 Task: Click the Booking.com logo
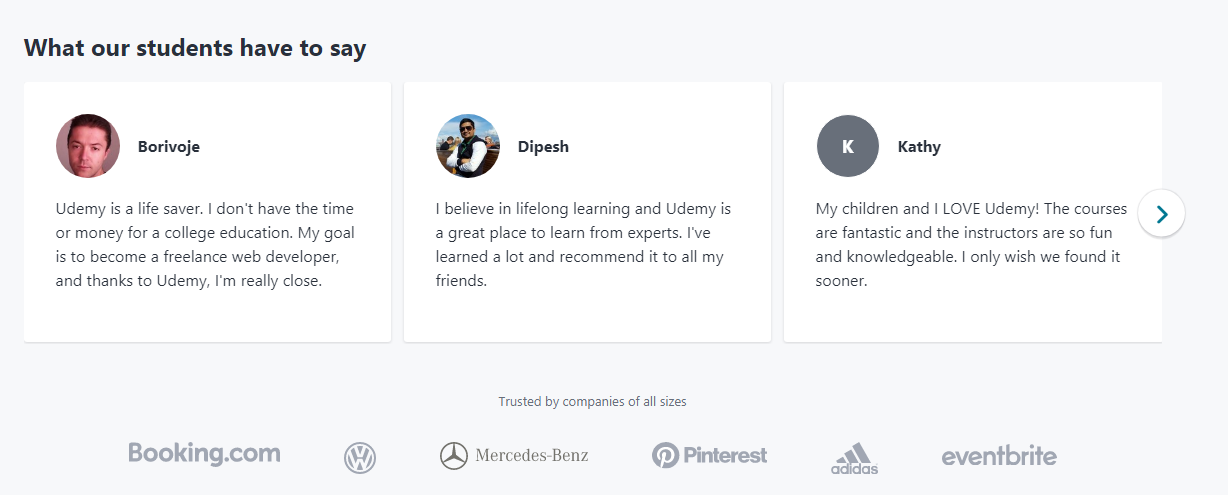pyautogui.click(x=204, y=454)
